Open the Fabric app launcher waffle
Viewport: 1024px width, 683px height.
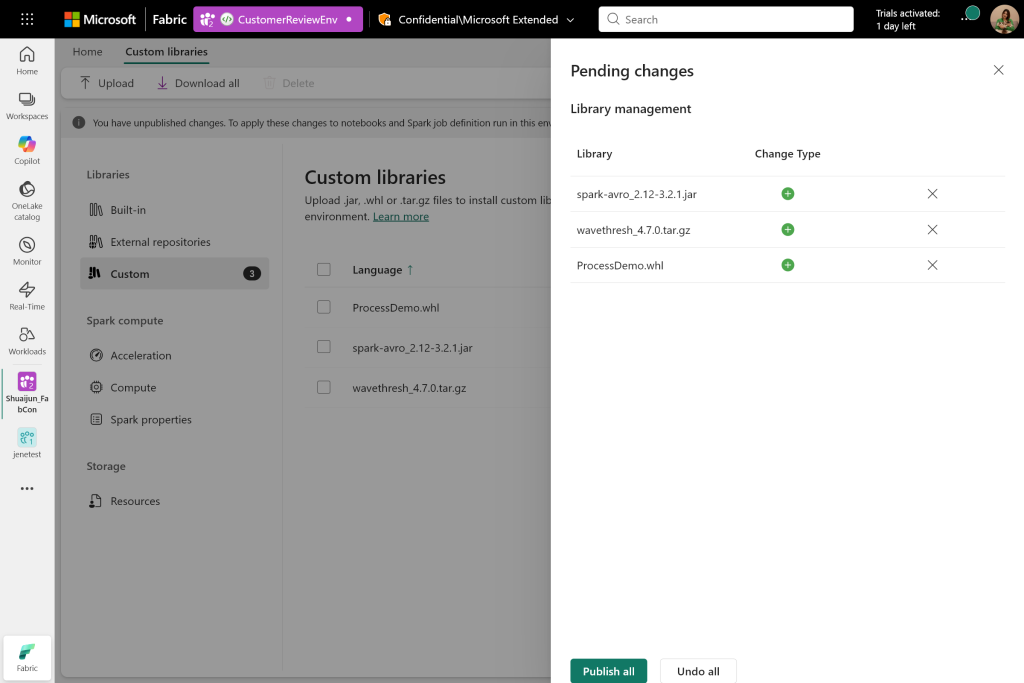(x=26, y=18)
